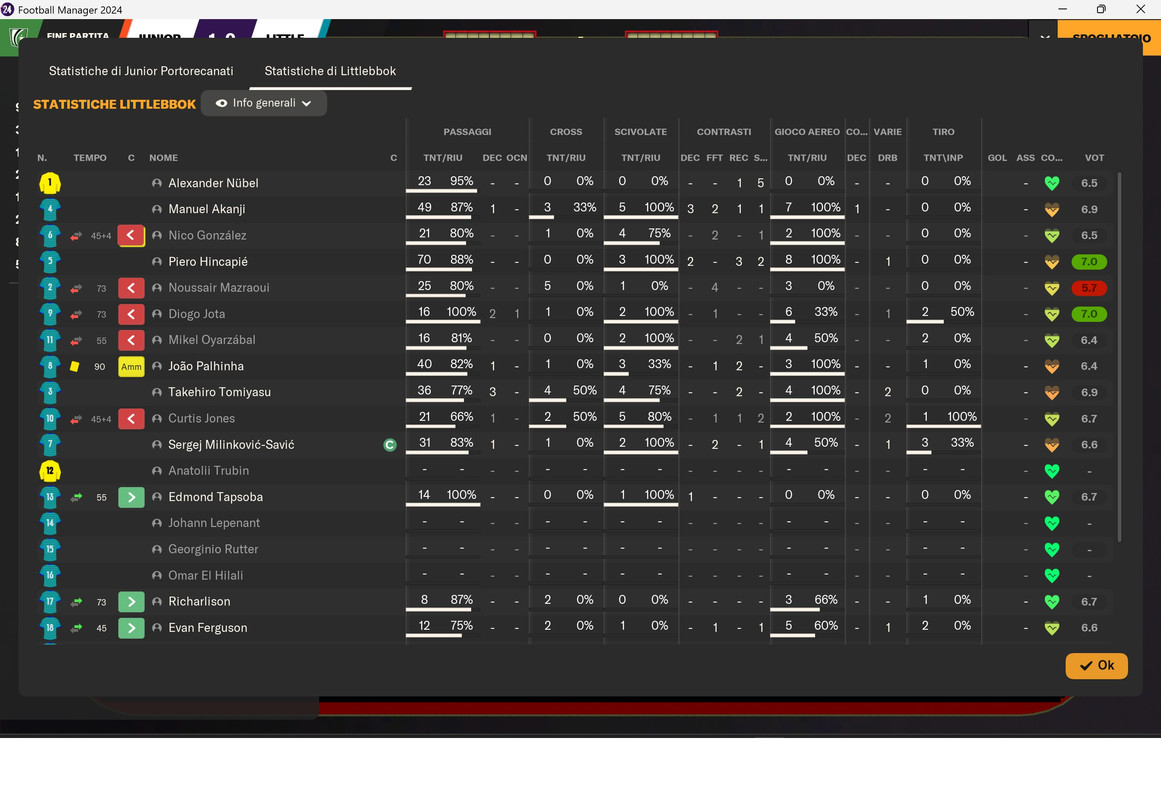This screenshot has height=800, width=1161.
Task: Click the red substituted-off arrow for Diogo Jota
Action: [131, 314]
